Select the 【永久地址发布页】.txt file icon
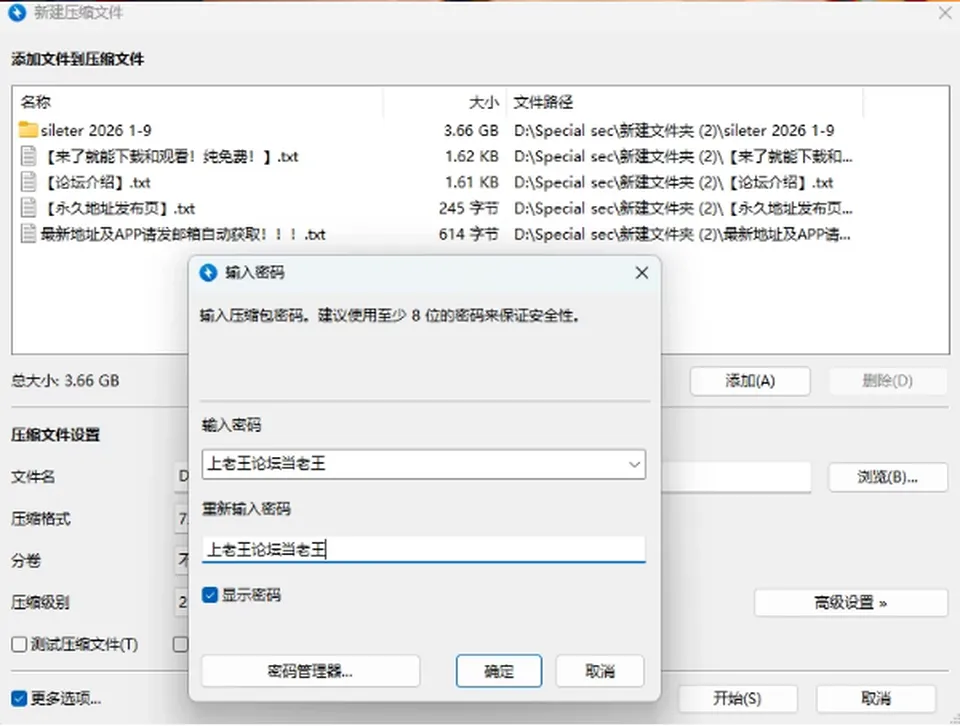The height and width of the screenshot is (726, 960). (x=28, y=208)
